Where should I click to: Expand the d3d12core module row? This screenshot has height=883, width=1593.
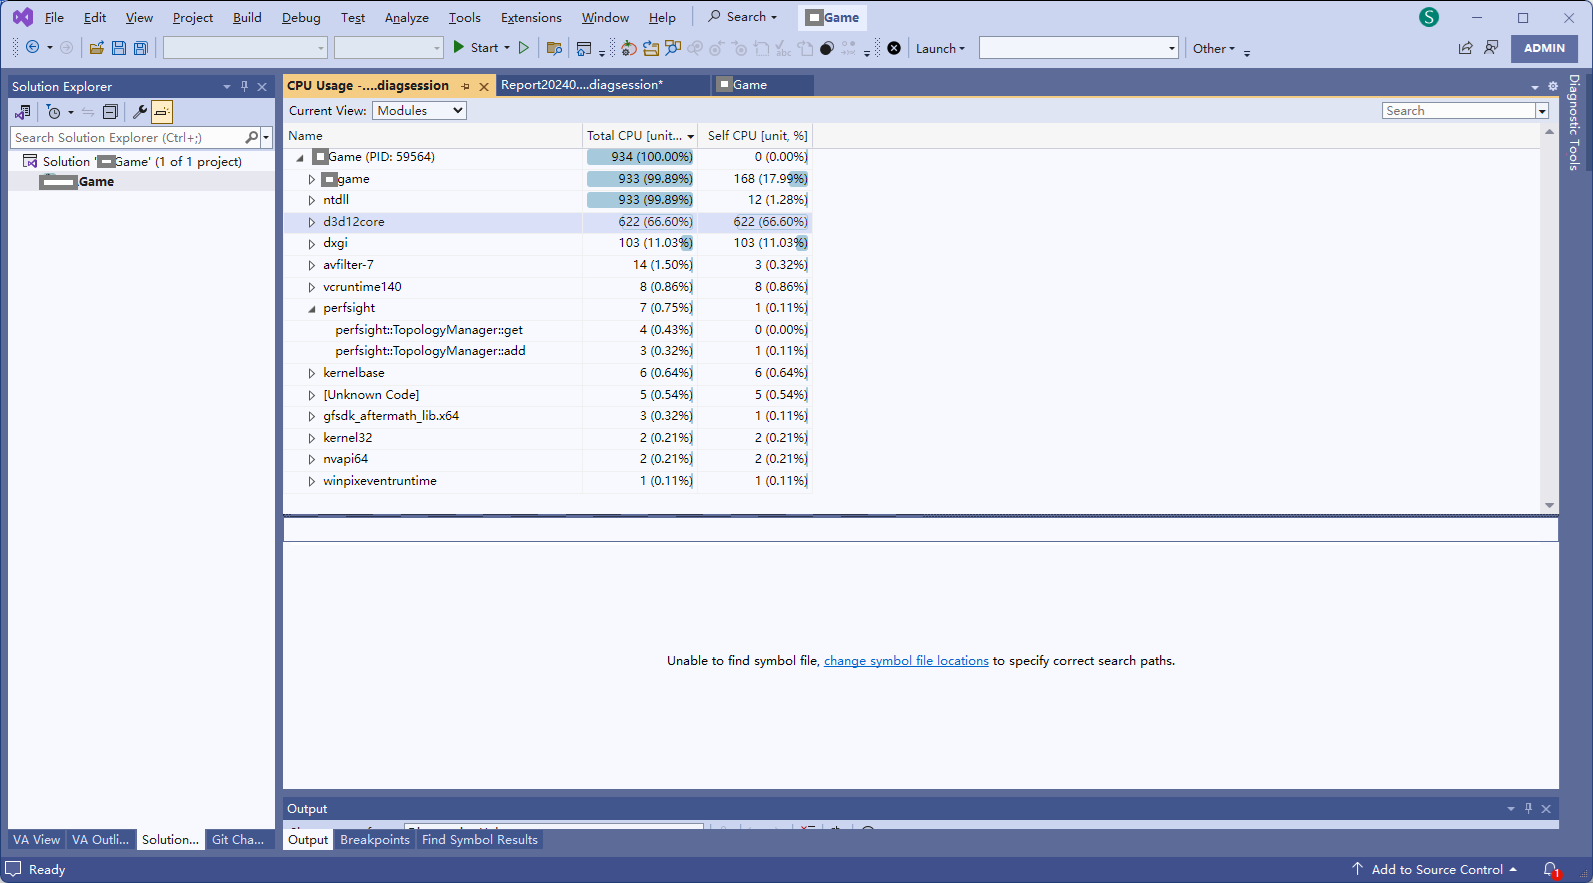(x=311, y=222)
